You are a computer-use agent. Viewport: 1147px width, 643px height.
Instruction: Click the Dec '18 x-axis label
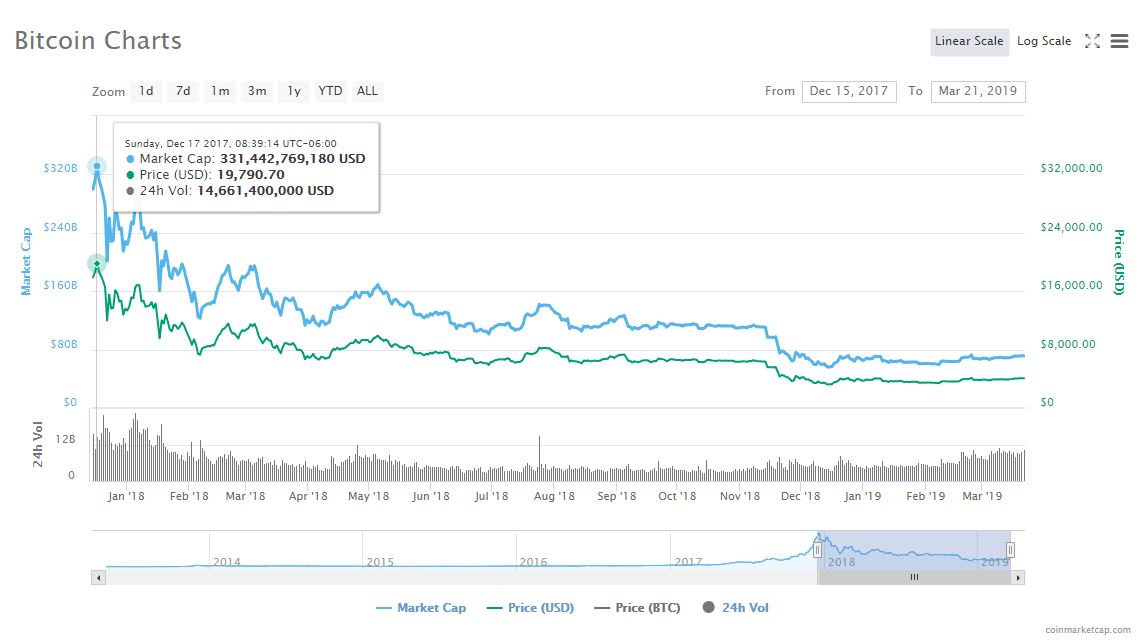click(800, 496)
